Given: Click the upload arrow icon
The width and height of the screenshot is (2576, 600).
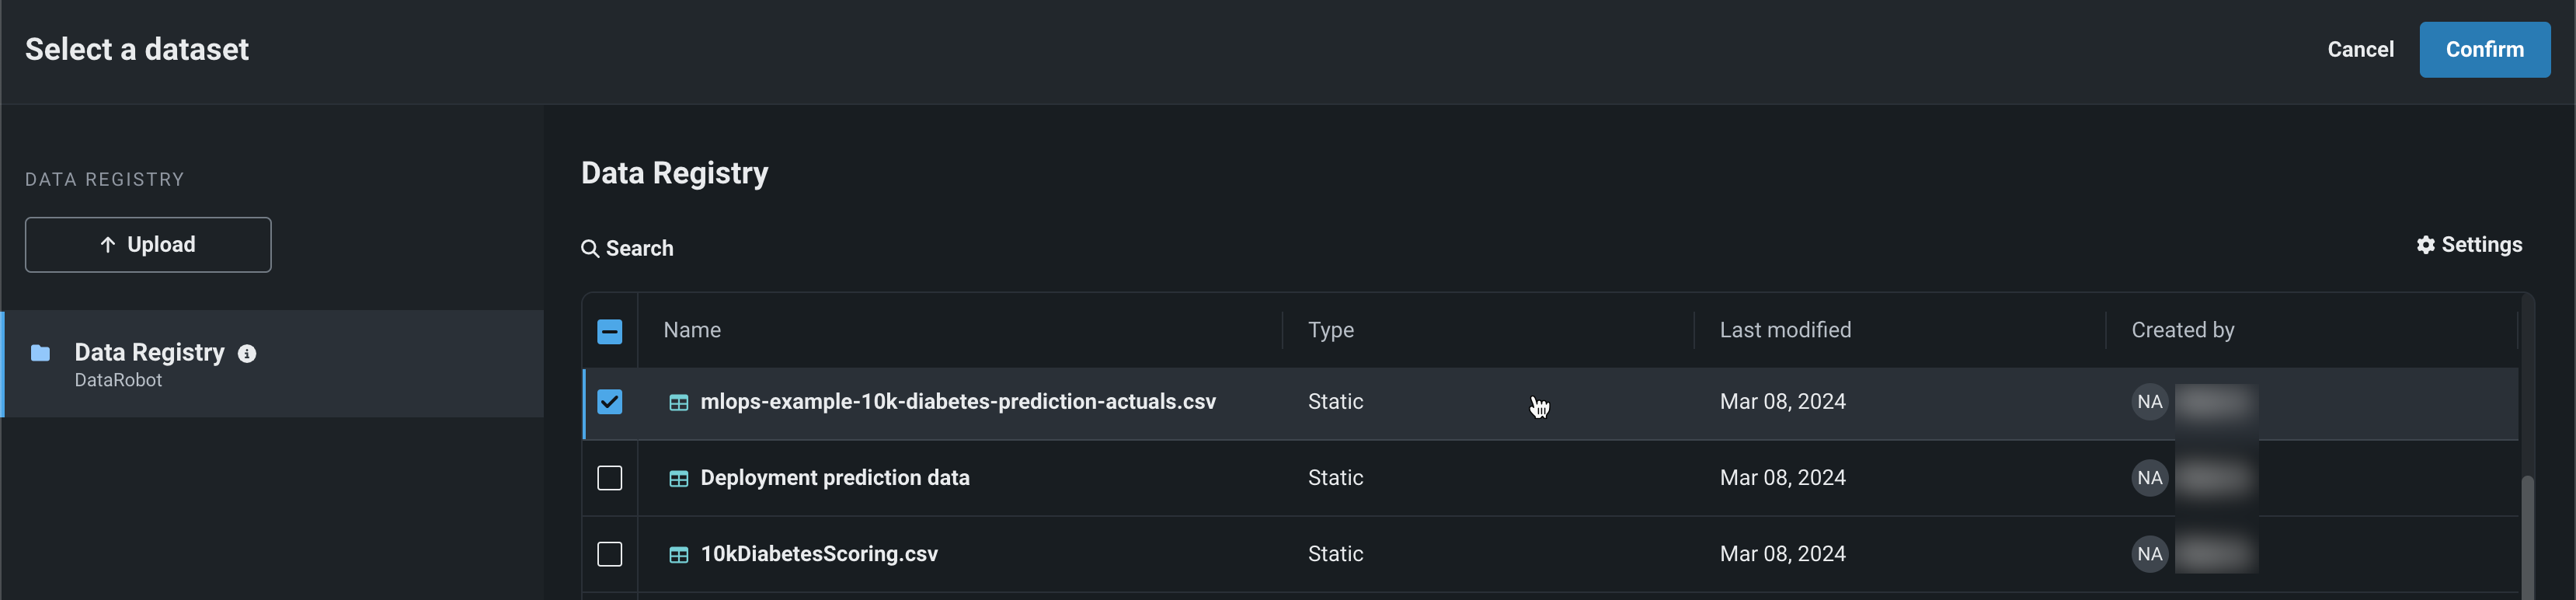Looking at the screenshot, I should pos(108,245).
